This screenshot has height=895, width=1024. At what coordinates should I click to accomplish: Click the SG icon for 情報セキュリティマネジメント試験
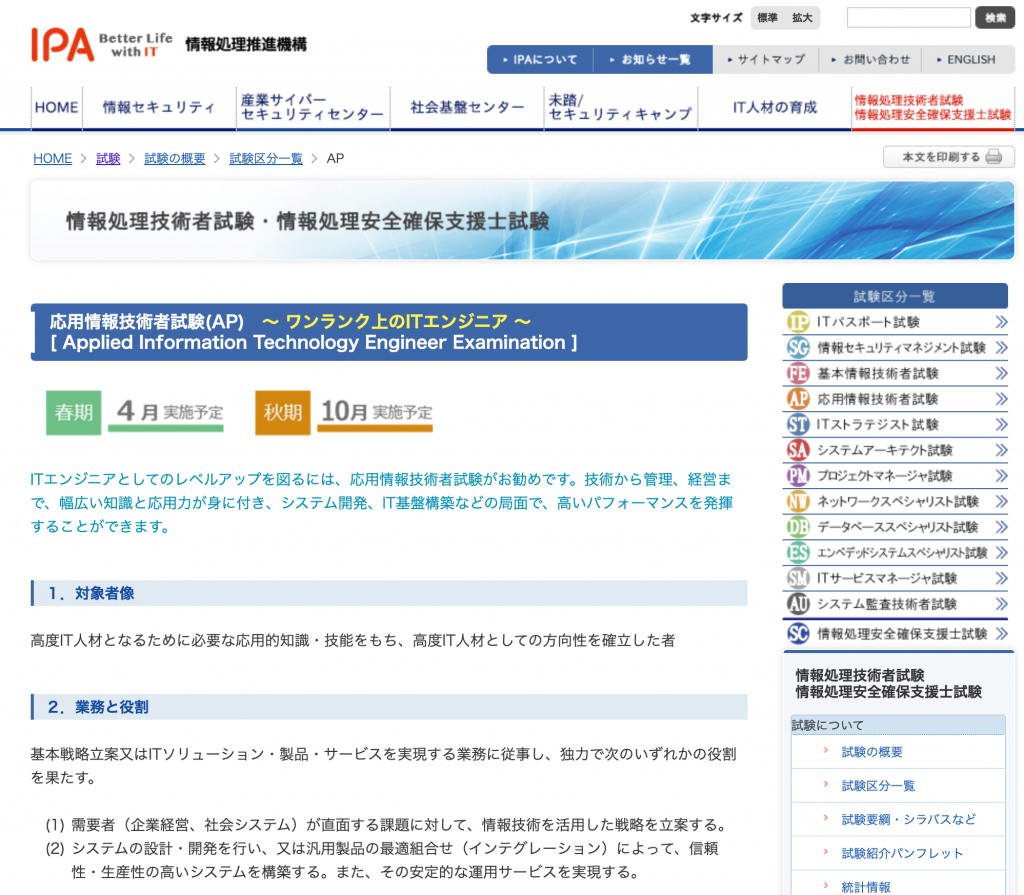(797, 348)
